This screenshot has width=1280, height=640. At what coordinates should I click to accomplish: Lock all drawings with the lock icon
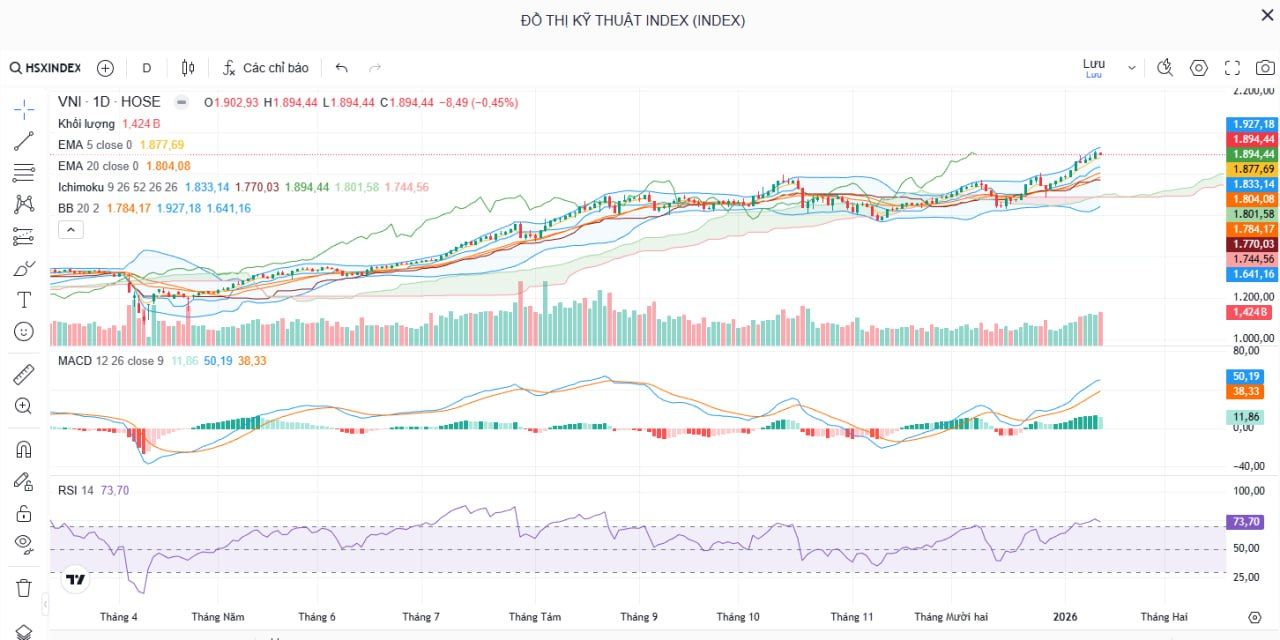pyautogui.click(x=23, y=513)
